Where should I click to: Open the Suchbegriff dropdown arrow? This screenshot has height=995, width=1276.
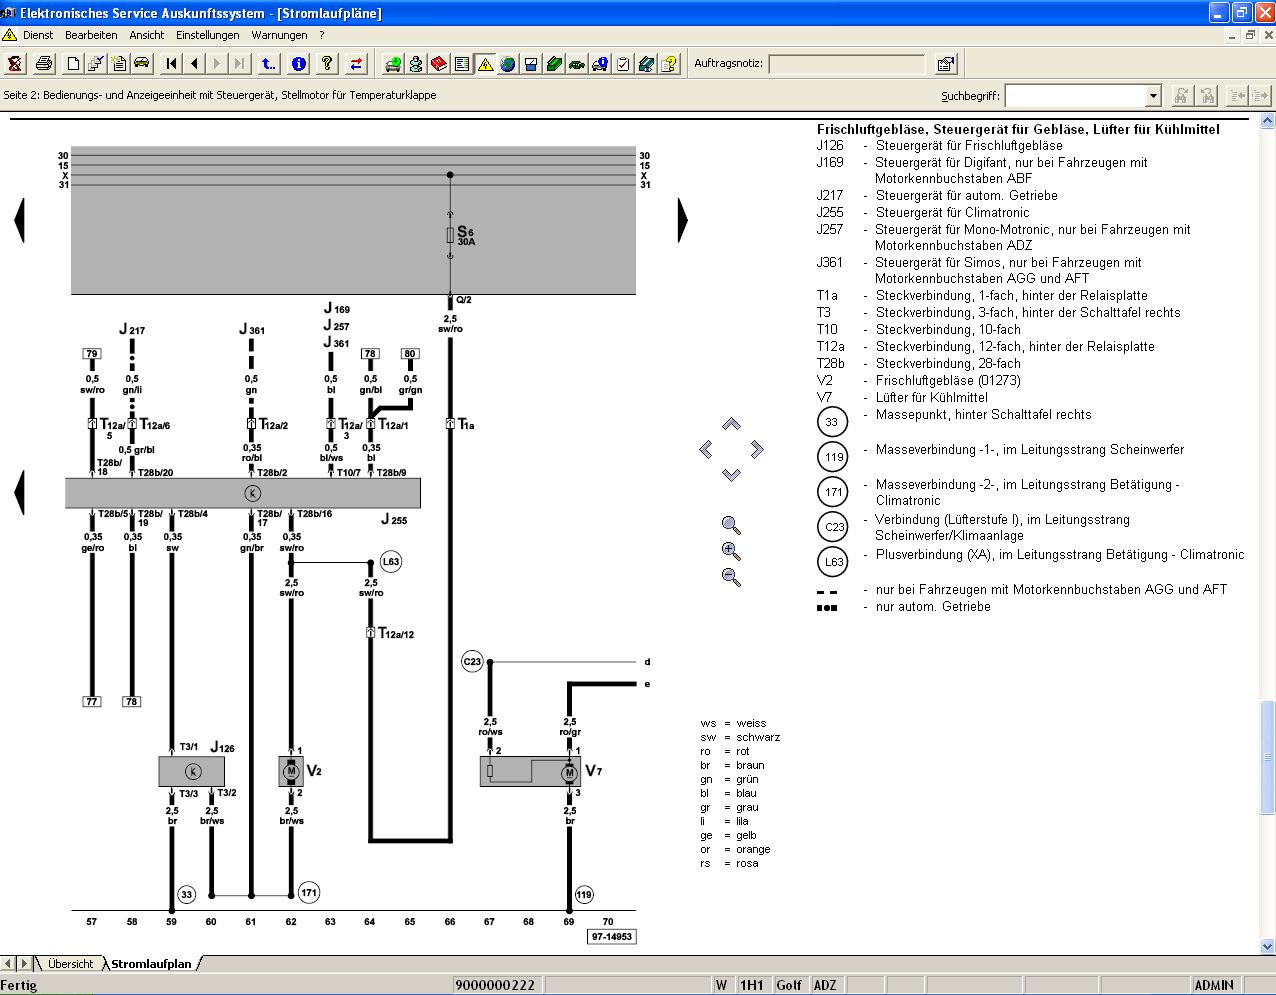[x=1153, y=96]
